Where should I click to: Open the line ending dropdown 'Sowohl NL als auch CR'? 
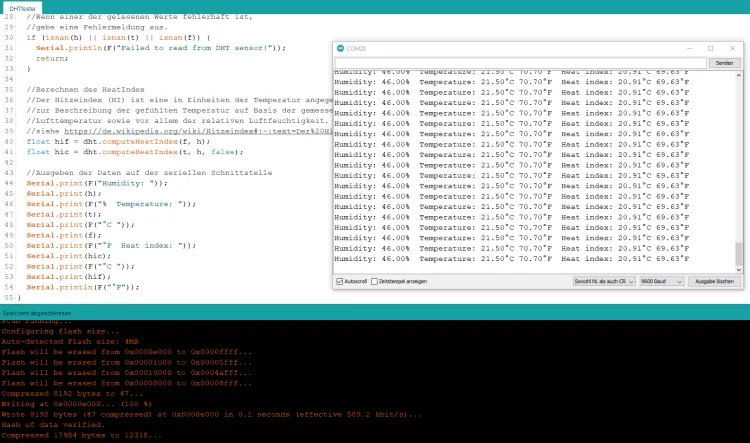click(x=603, y=282)
